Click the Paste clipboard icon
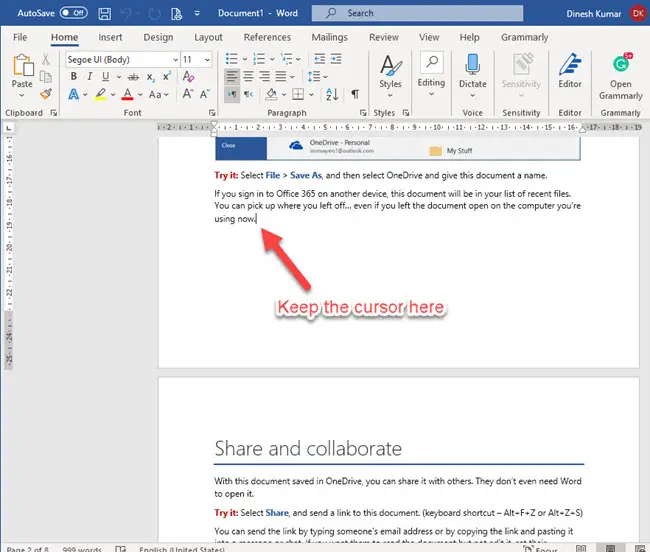The image size is (650, 552). [23, 65]
